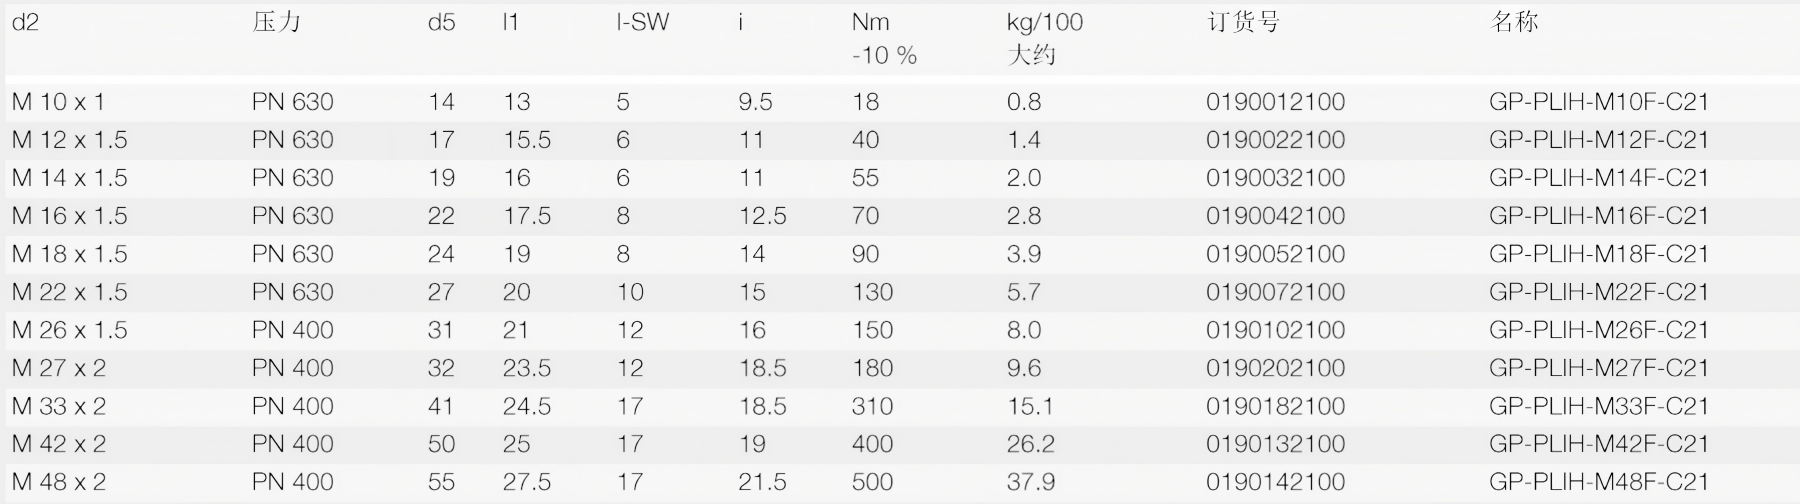This screenshot has width=1800, height=504.
Task: Select the M 12 x 1.5 thread cell
Action: click(x=69, y=140)
